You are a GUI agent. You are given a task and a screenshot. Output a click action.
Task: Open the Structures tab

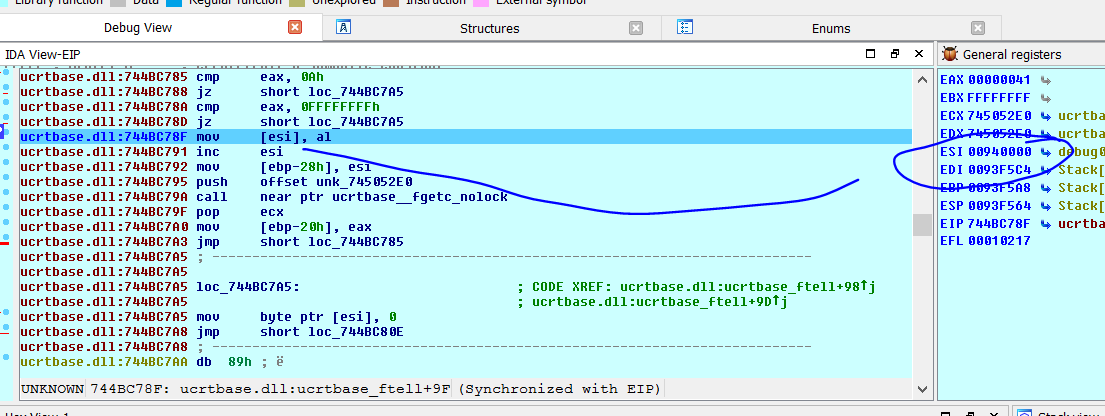point(489,28)
